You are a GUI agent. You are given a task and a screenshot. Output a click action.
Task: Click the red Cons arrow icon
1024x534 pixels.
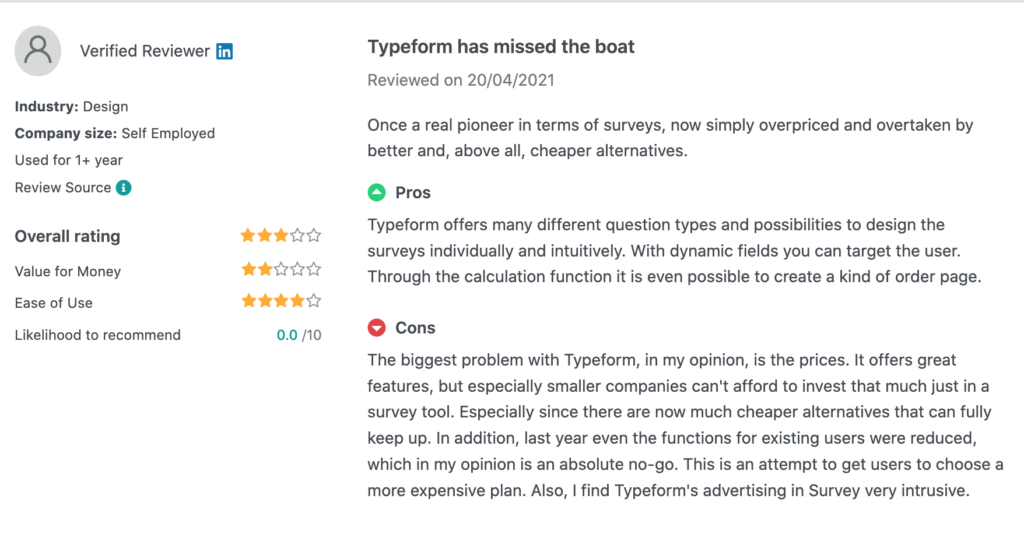pyautogui.click(x=377, y=328)
